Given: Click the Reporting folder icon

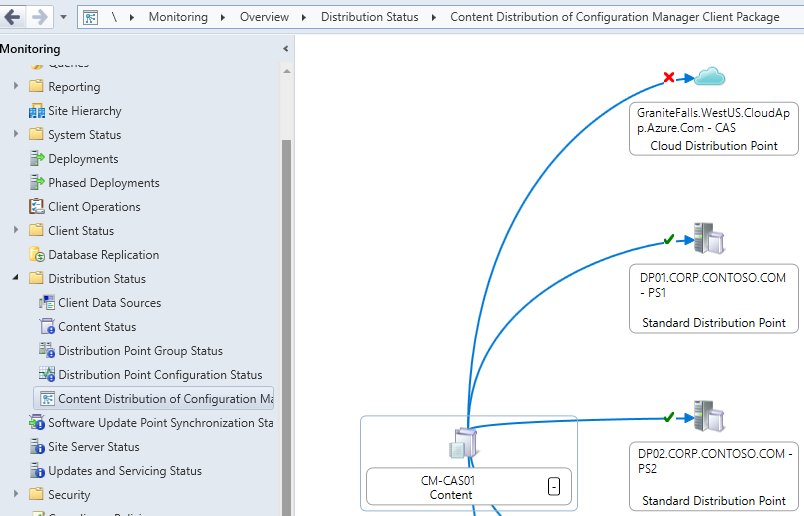Looking at the screenshot, I should click(x=36, y=86).
